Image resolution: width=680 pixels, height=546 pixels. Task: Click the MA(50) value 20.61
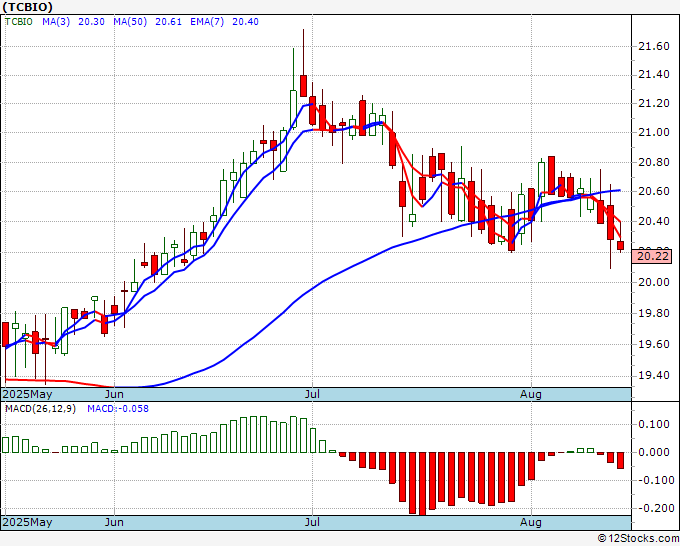click(x=168, y=21)
